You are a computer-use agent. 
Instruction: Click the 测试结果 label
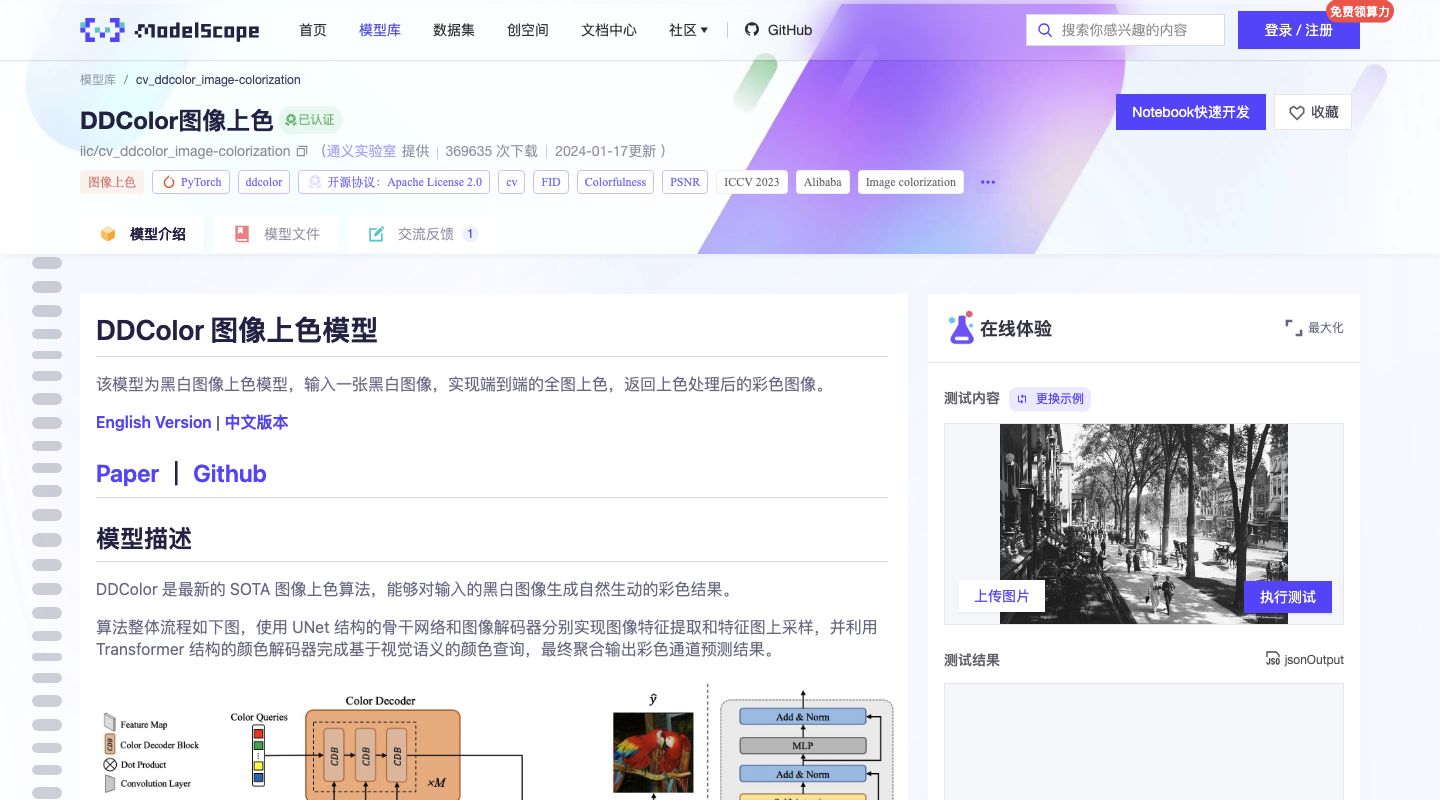tap(972, 660)
